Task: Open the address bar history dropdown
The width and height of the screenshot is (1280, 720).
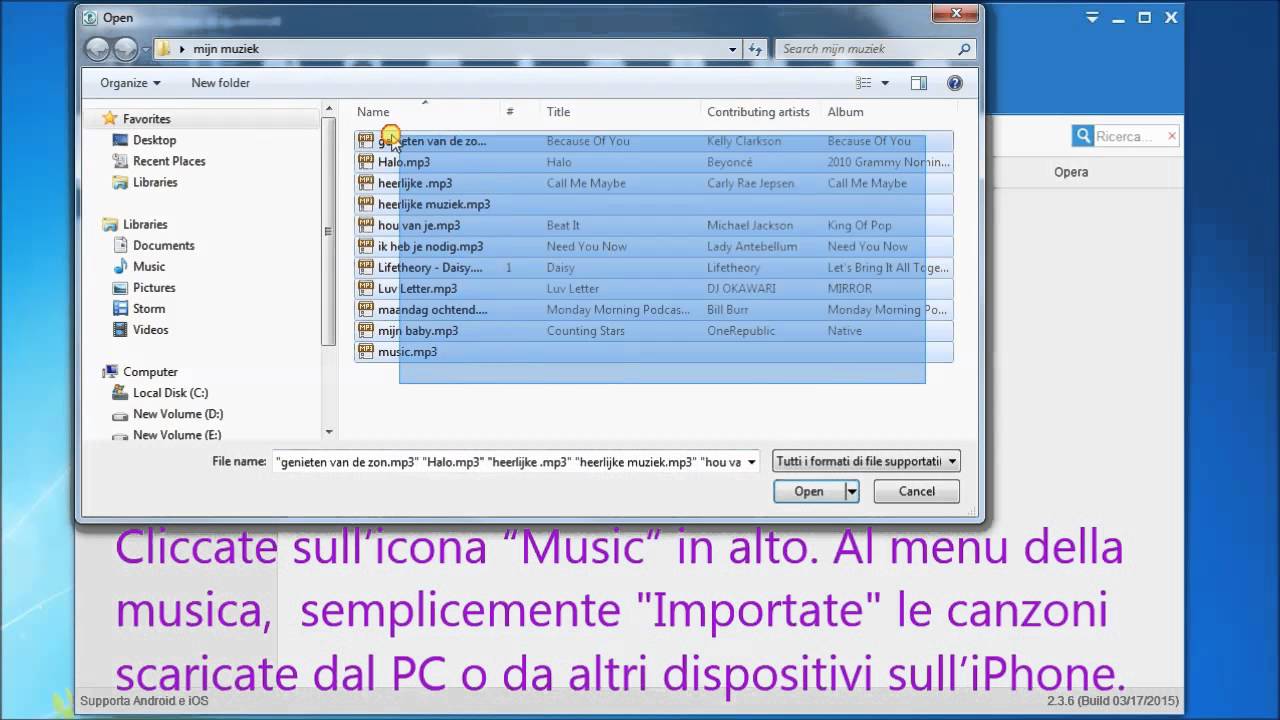Action: pos(732,48)
